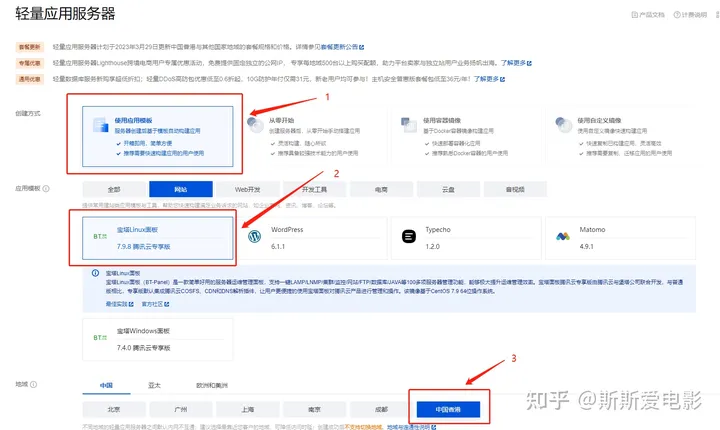Switch to the 网站 template category
The image size is (720, 430).
tap(181, 189)
